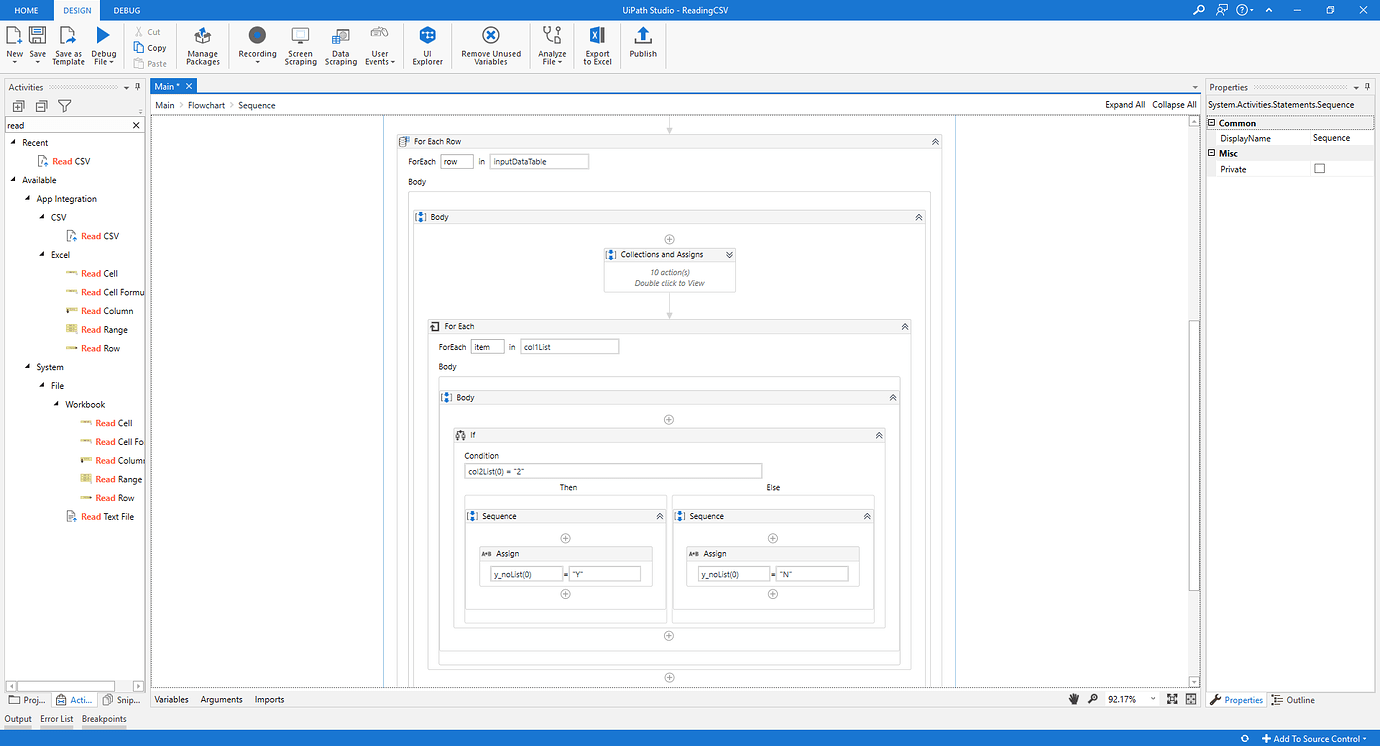Unpin the Properties panel
The height and width of the screenshot is (746, 1380).
click(1368, 86)
